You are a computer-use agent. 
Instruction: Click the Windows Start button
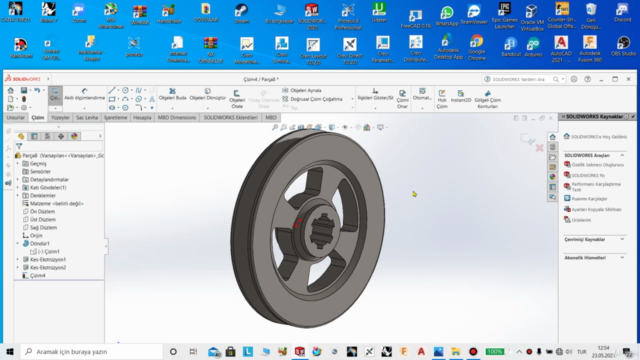pyautogui.click(x=10, y=351)
